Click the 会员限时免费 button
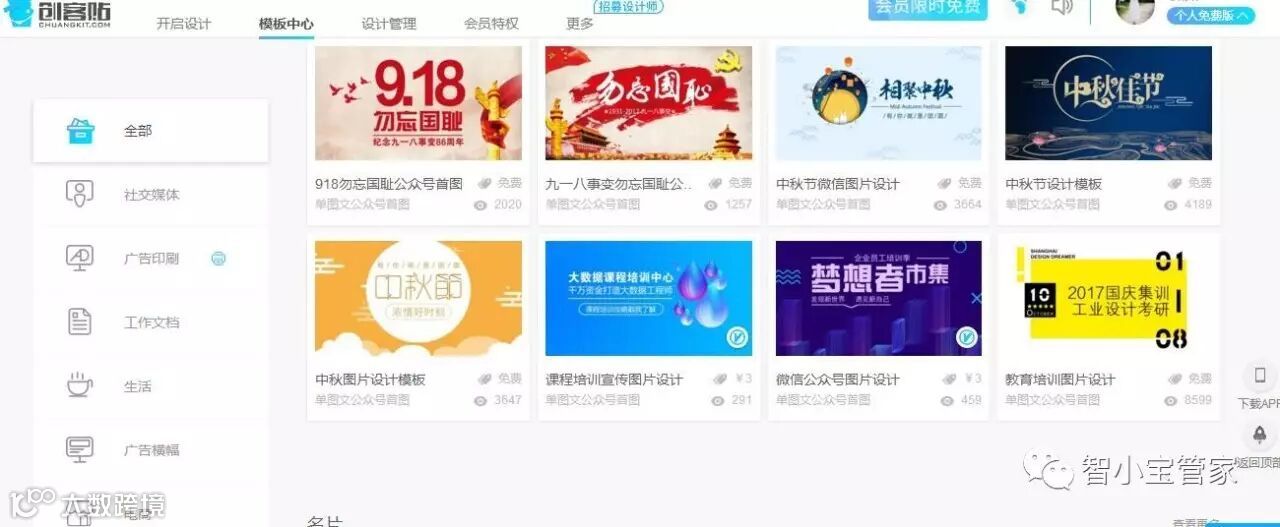 point(928,8)
